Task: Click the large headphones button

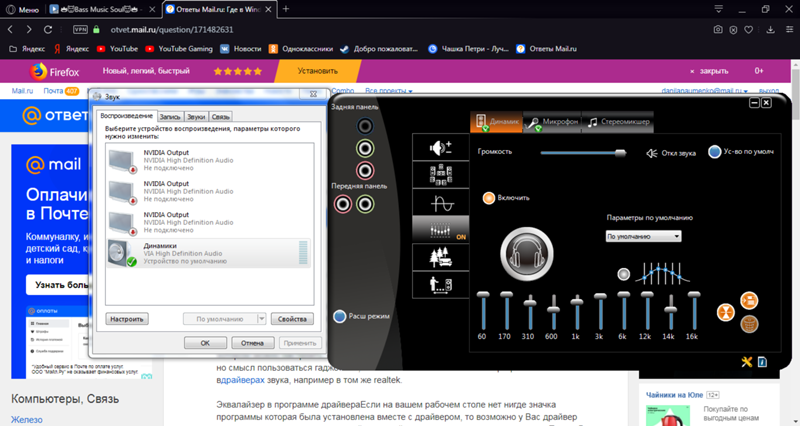Action: 527,254
